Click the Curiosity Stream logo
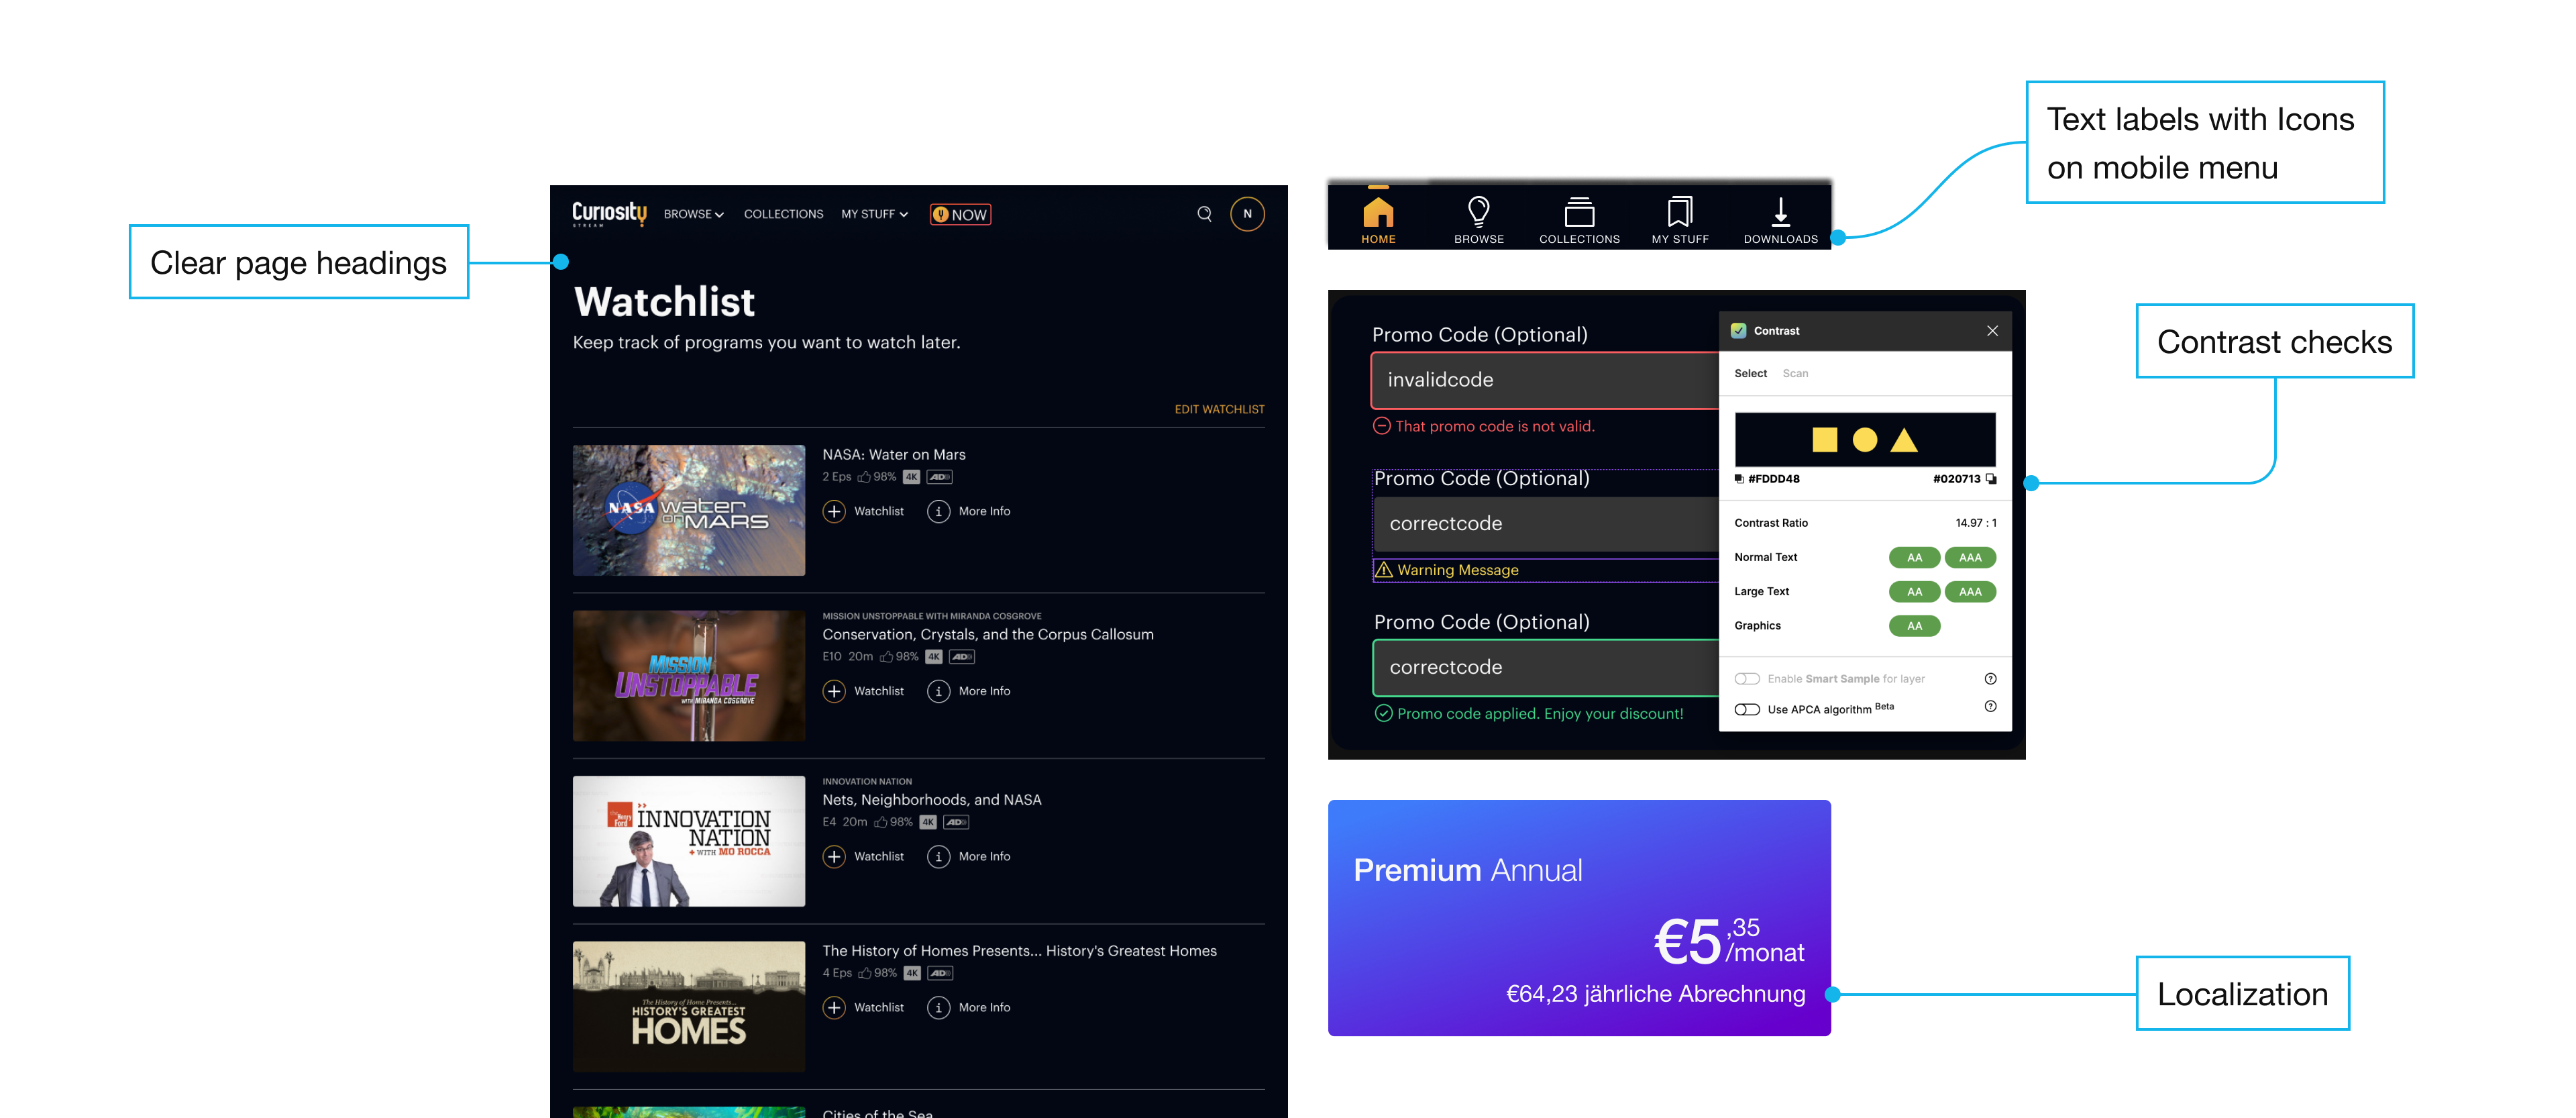 [x=609, y=214]
